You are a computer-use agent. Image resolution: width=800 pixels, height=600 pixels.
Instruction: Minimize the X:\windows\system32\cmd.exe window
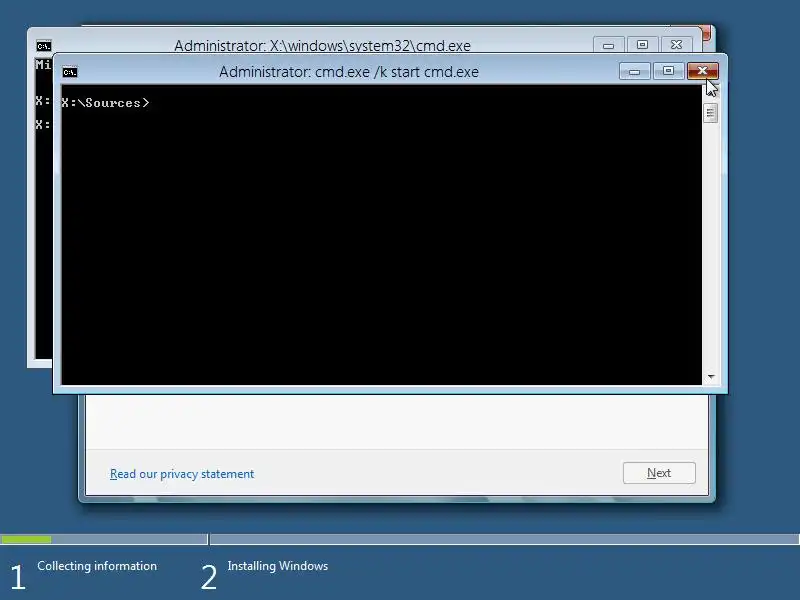coord(609,45)
